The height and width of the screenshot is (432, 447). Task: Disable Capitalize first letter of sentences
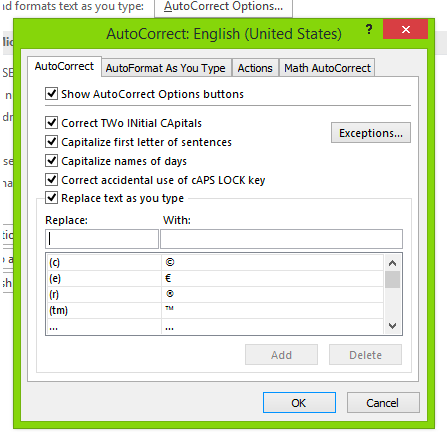pos(51,142)
